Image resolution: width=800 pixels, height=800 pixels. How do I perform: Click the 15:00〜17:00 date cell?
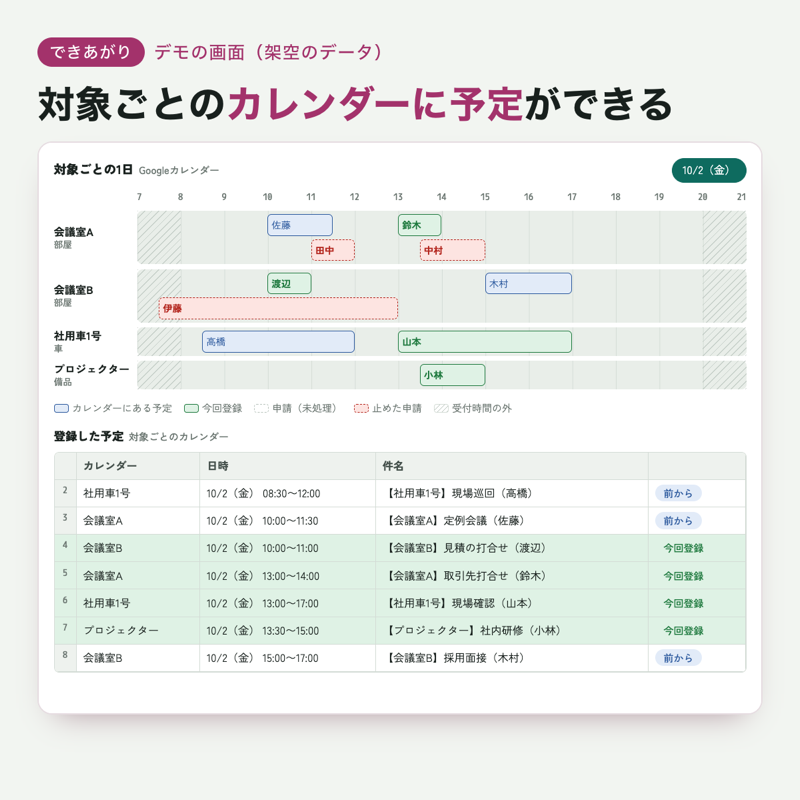tap(288, 658)
